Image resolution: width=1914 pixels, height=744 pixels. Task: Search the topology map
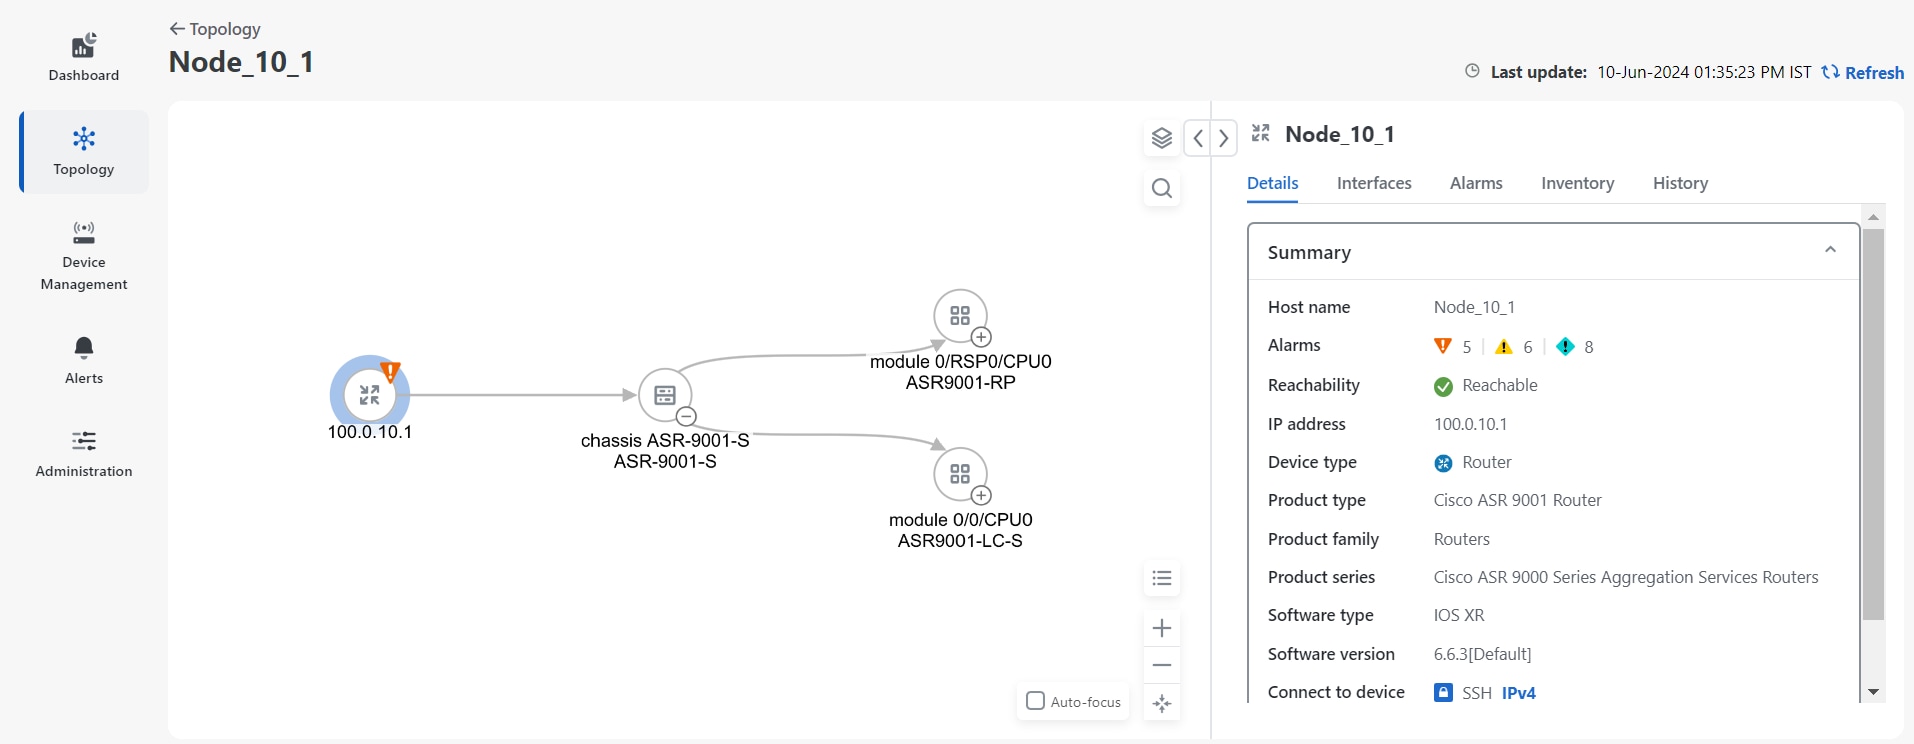(x=1162, y=188)
